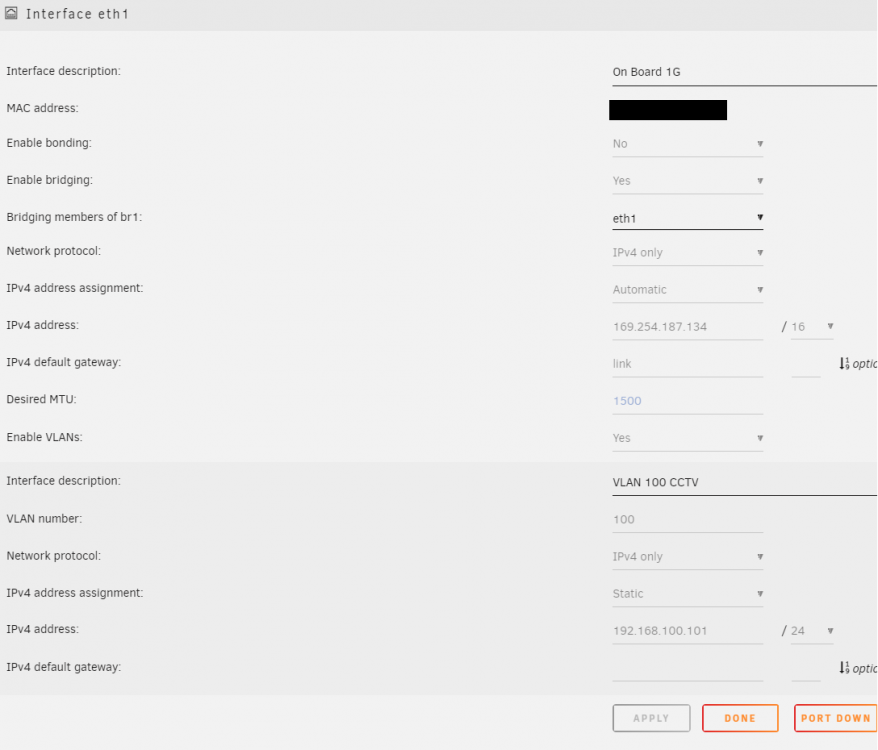Click eth1 gateway metric field

806,365
